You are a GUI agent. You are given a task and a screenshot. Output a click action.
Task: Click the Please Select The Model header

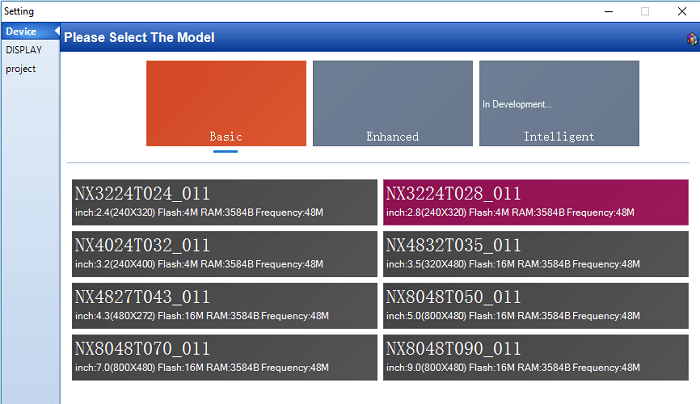click(x=139, y=39)
